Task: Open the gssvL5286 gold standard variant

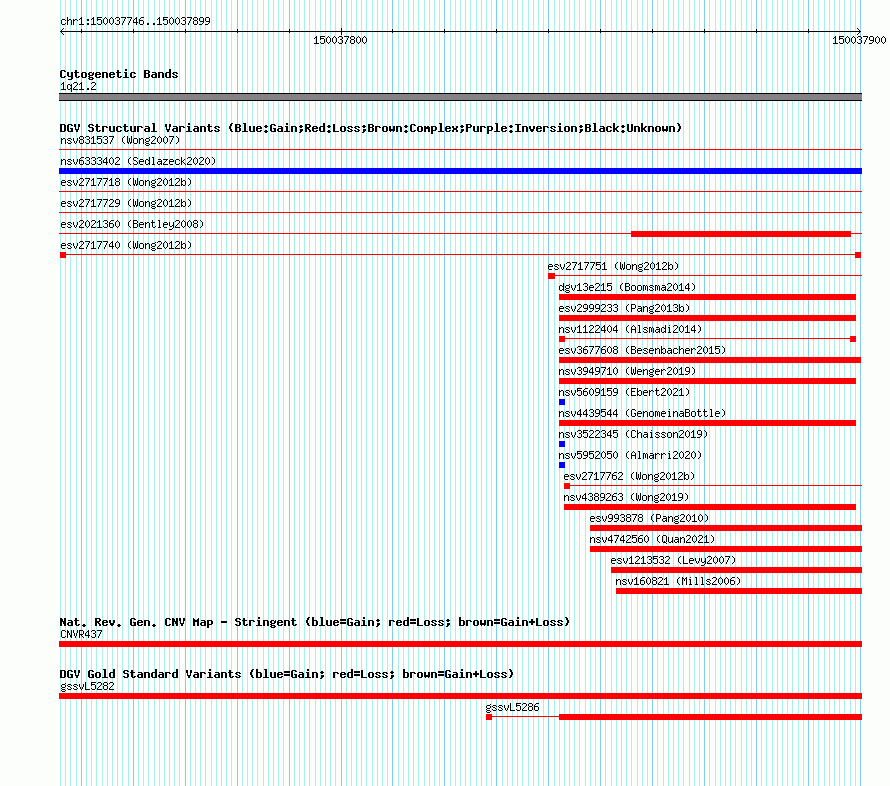Action: point(512,707)
